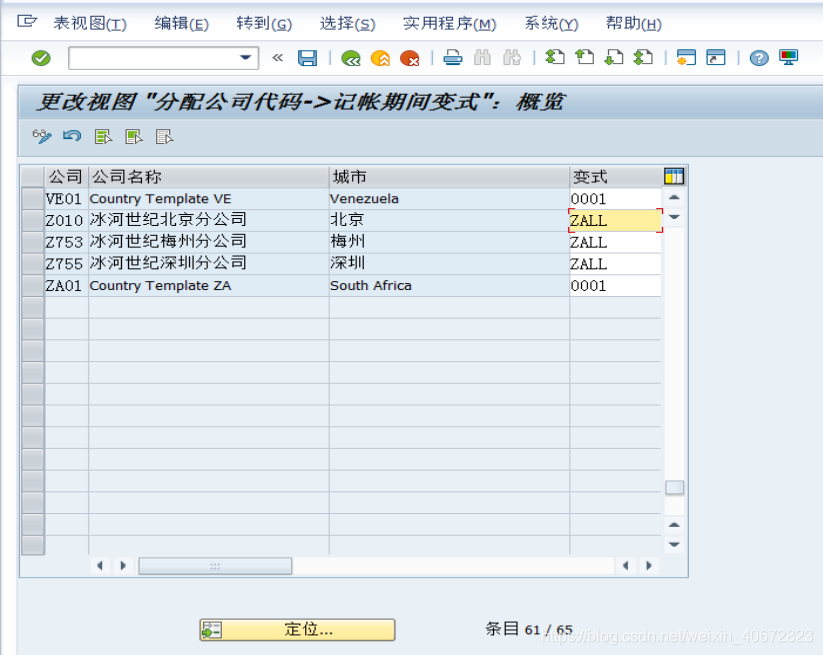The image size is (823, 655).
Task: Click the 公司 column header
Action: (x=66, y=177)
